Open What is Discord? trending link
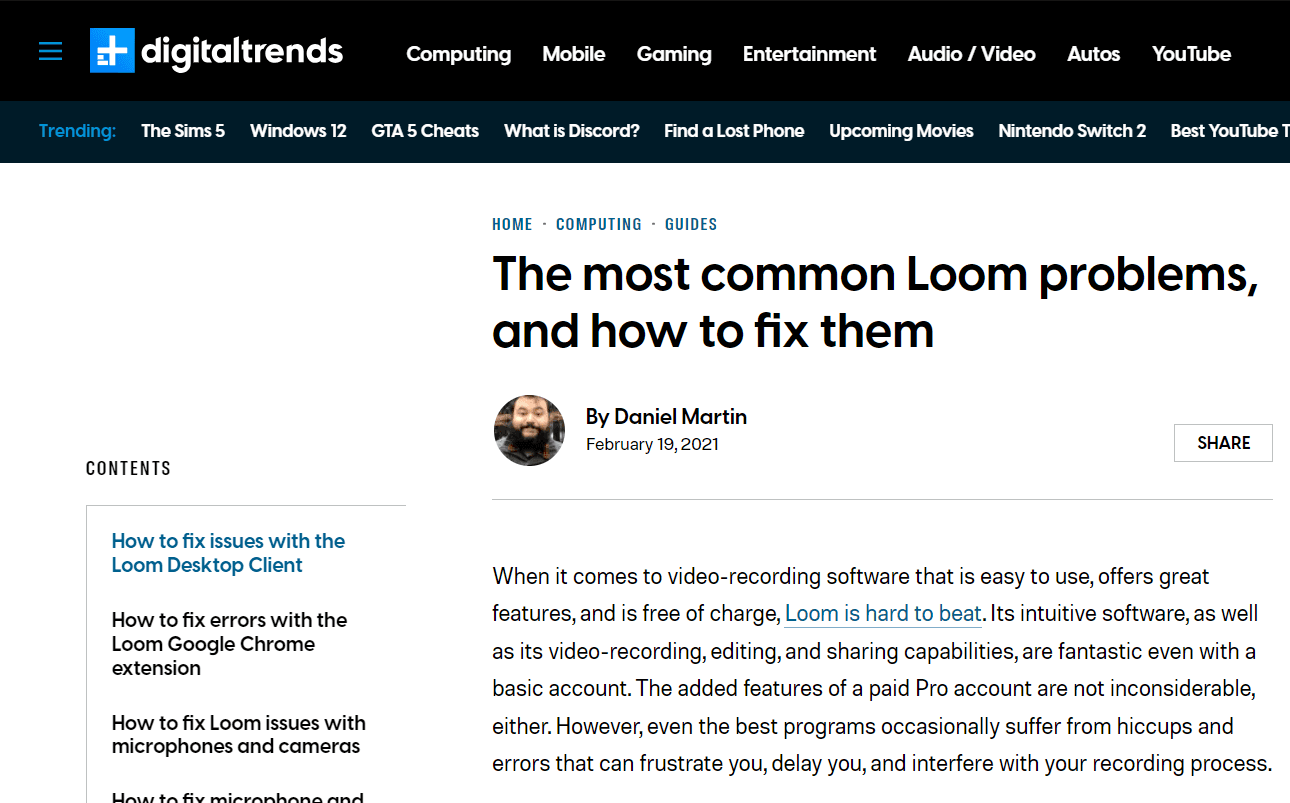 (571, 131)
